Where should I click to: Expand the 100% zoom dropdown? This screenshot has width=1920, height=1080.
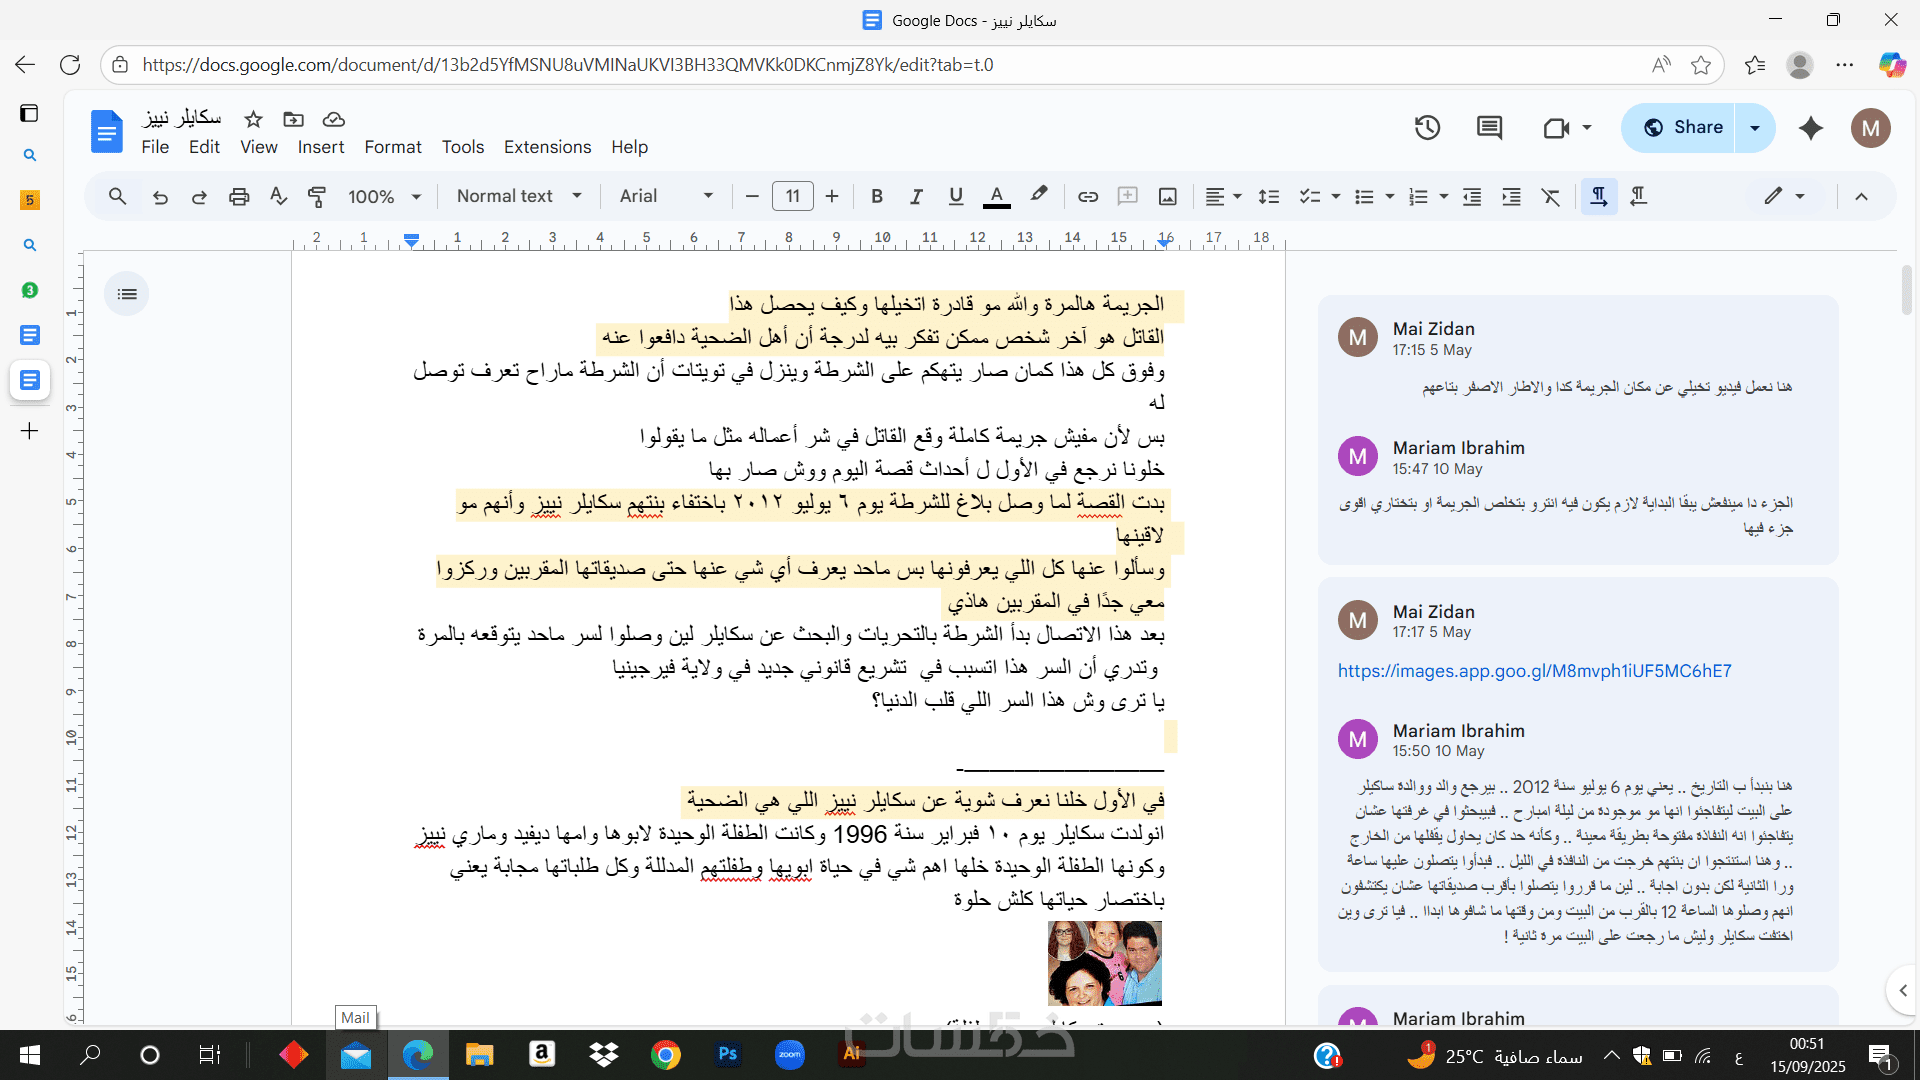(384, 197)
